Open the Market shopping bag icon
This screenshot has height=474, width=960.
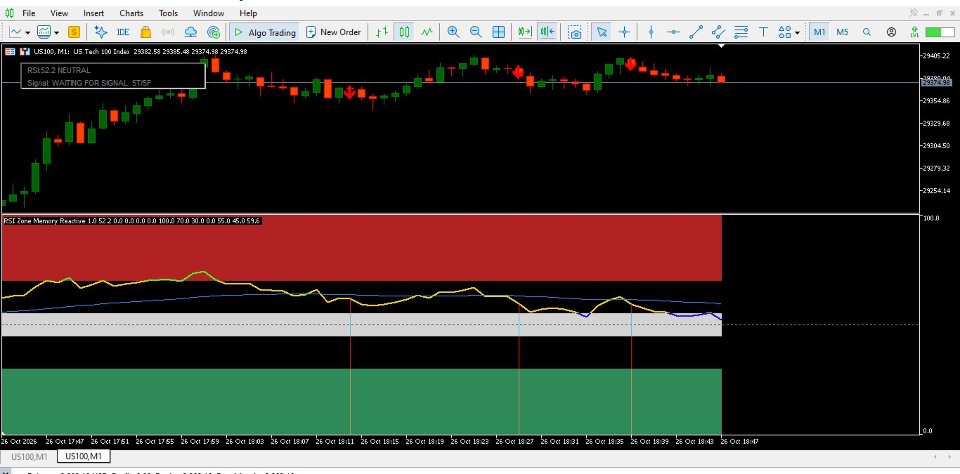coord(146,32)
